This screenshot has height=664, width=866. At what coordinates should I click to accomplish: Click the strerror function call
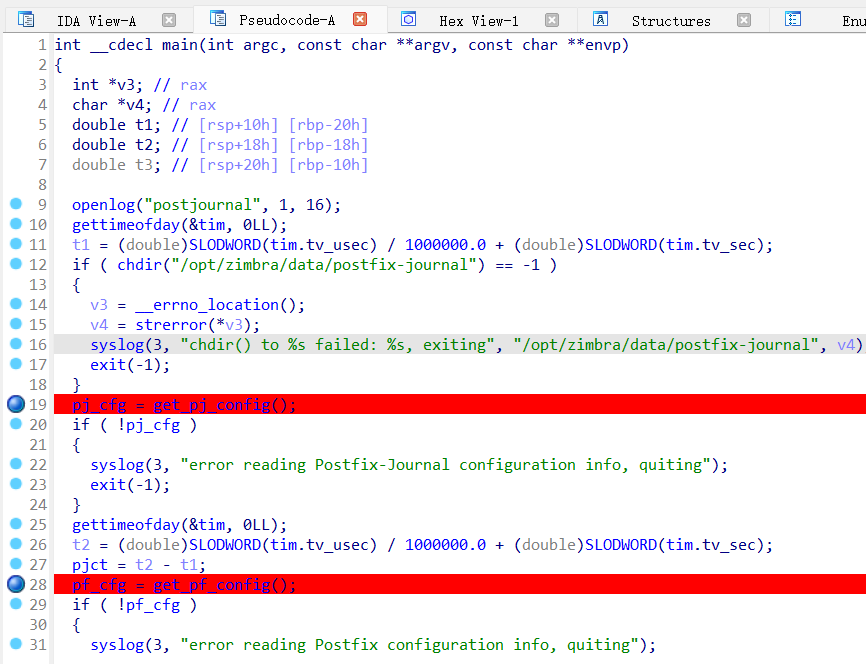(171, 325)
